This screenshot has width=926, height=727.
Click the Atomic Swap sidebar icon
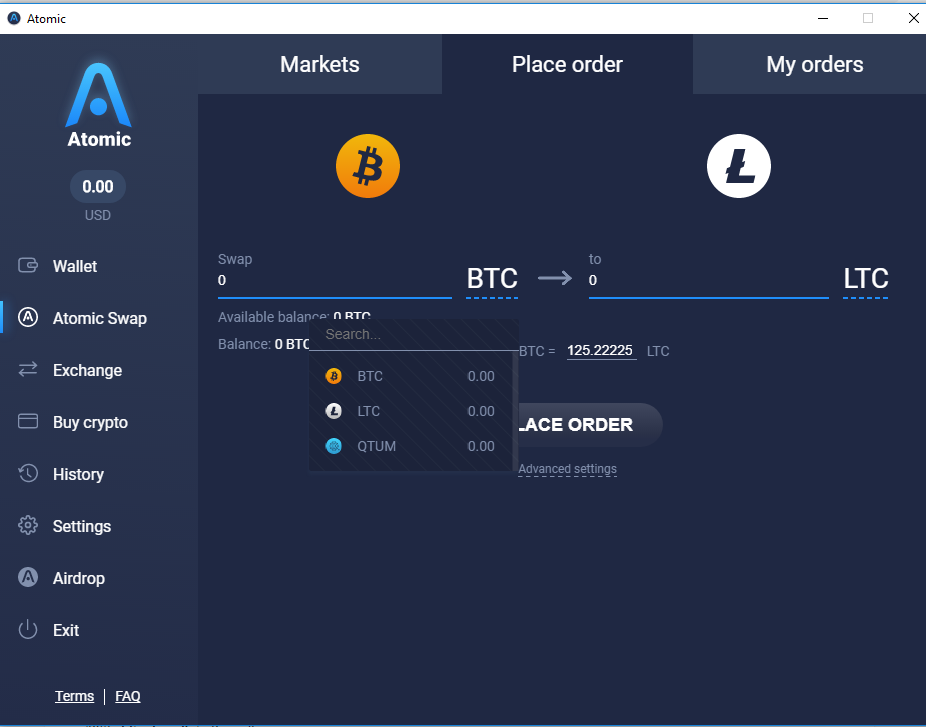28,317
